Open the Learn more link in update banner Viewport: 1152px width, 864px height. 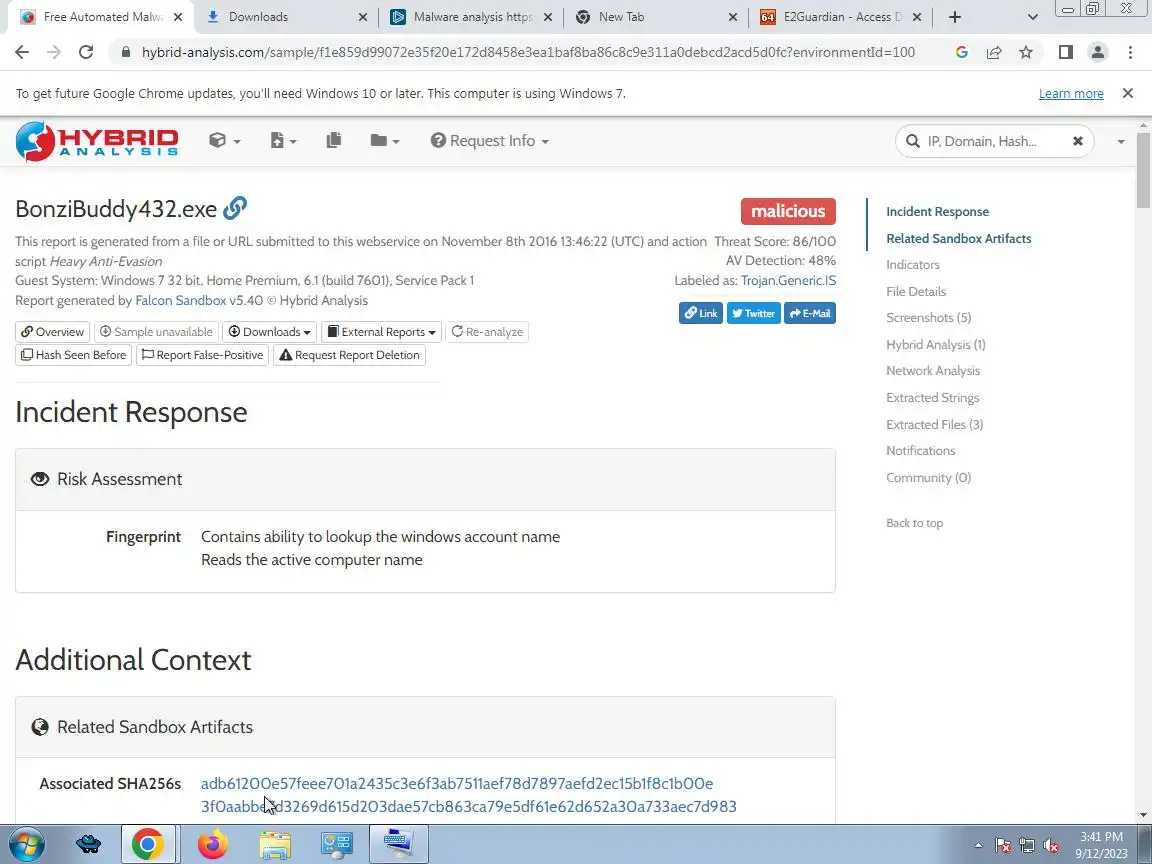click(x=1071, y=93)
